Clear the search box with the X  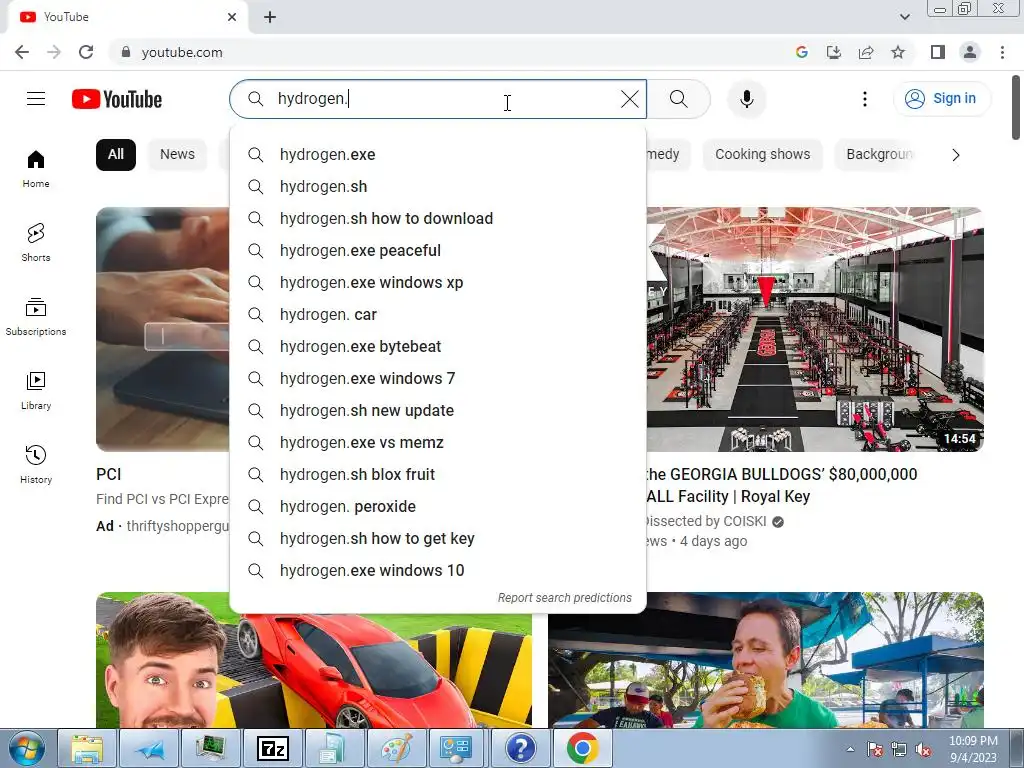630,99
